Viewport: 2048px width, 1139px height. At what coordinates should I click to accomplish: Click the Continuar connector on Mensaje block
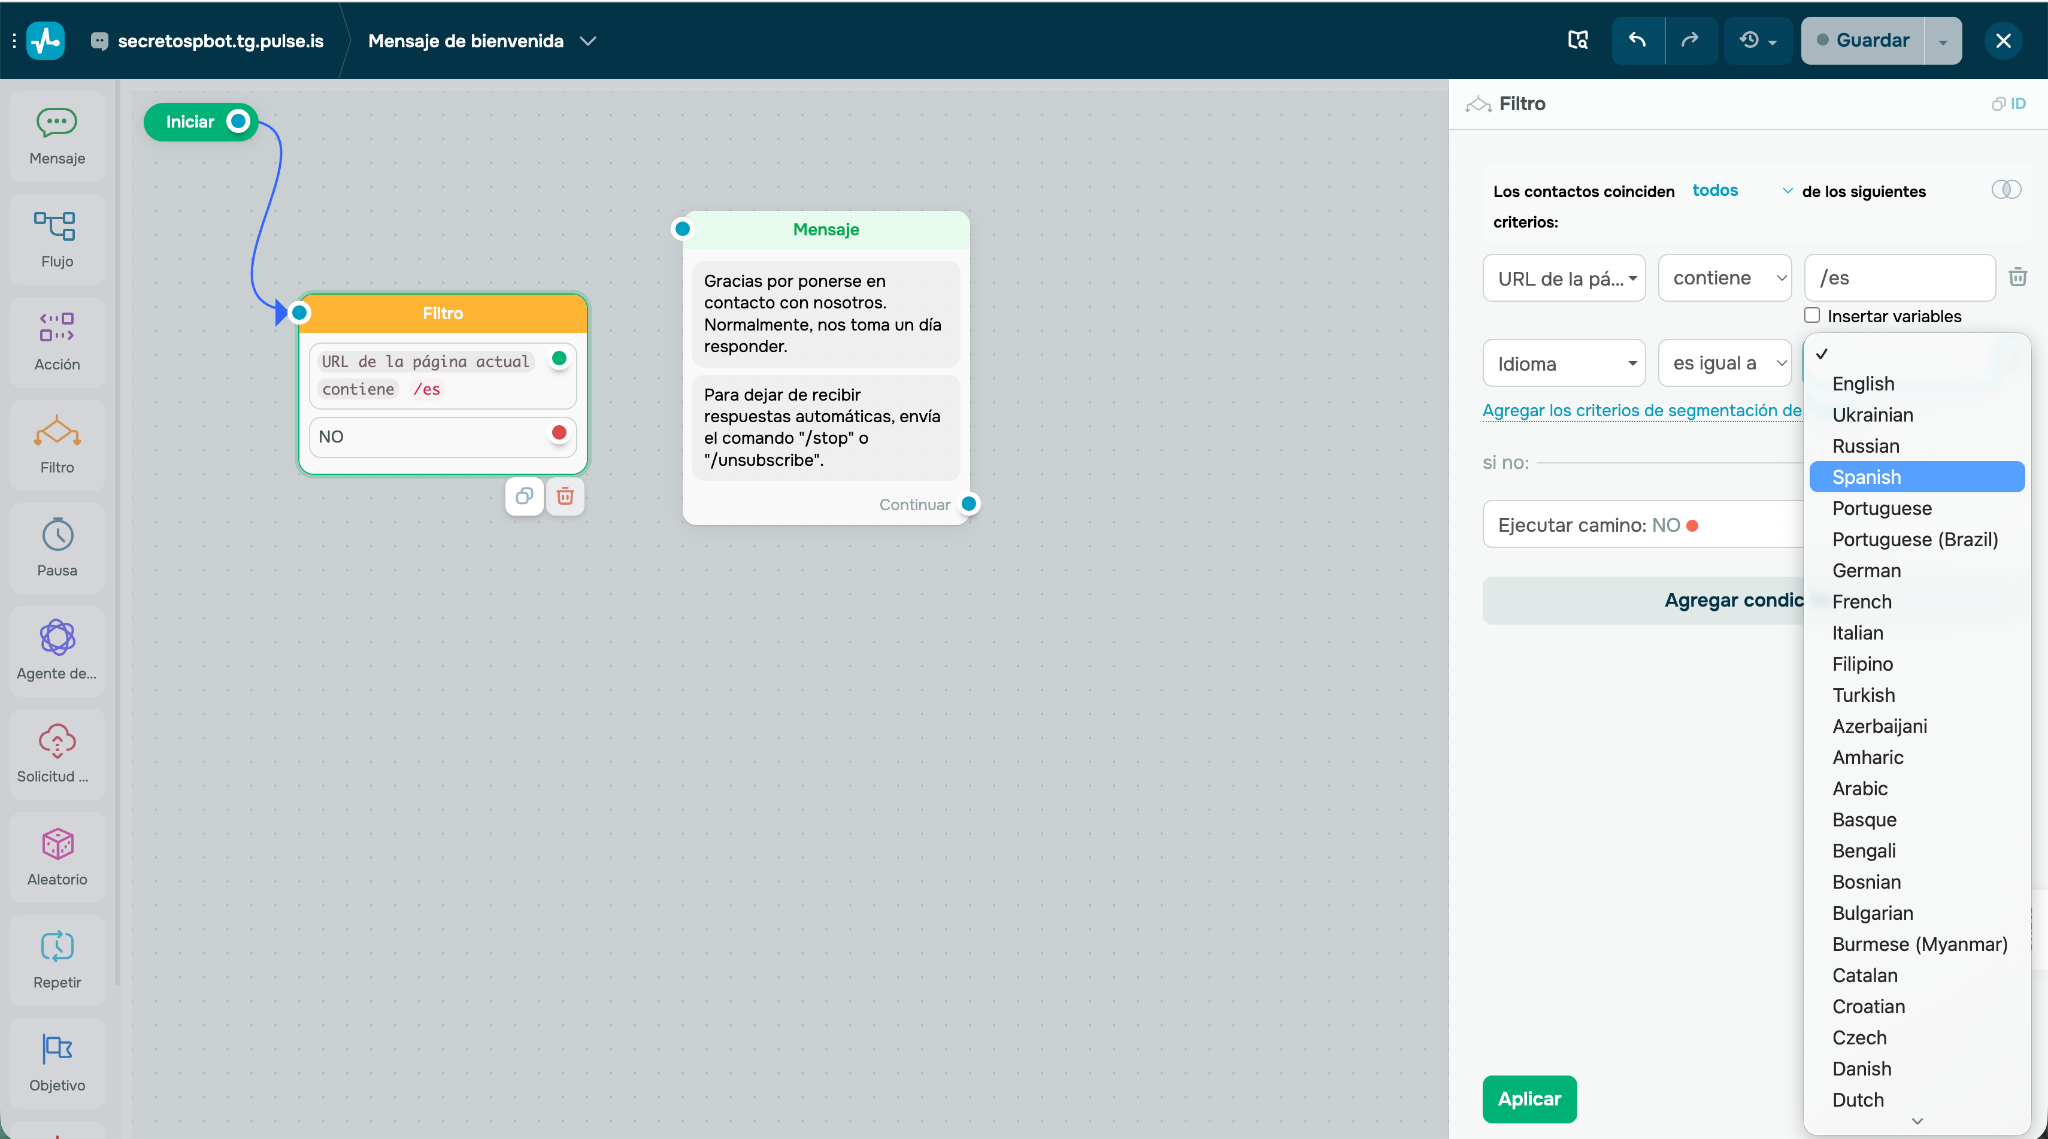tap(968, 504)
